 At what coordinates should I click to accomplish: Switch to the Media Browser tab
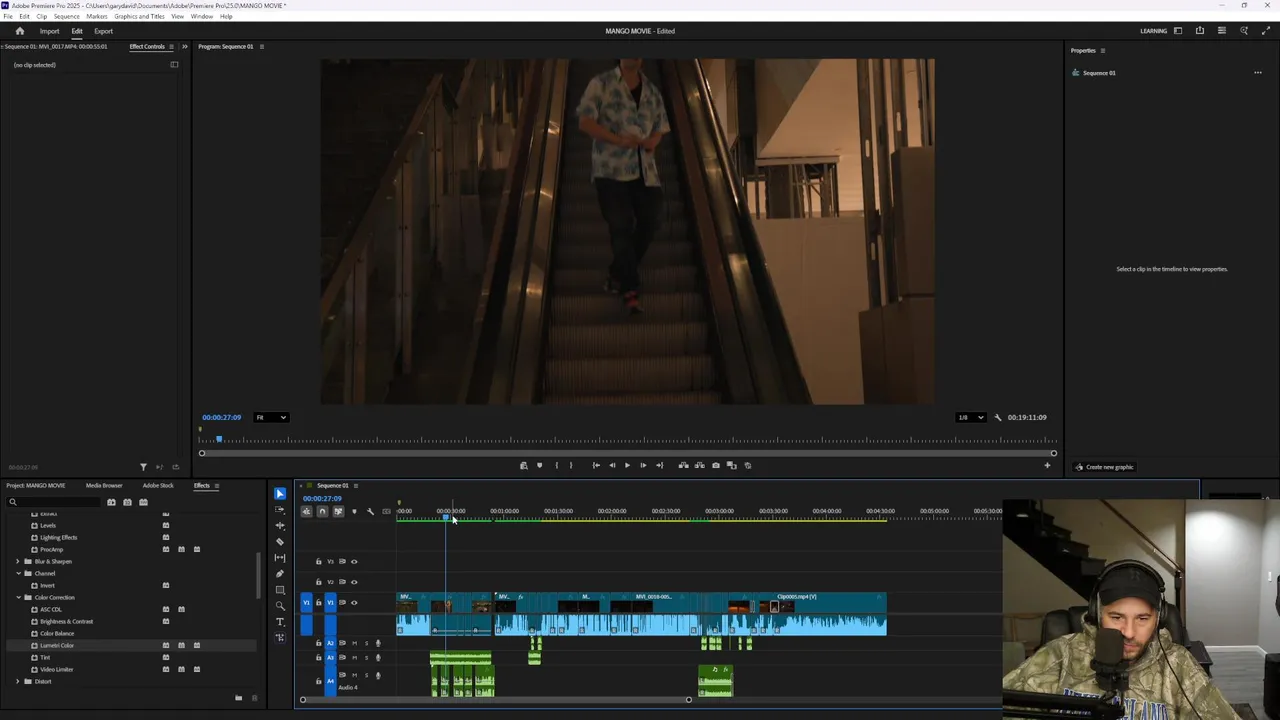pos(104,486)
